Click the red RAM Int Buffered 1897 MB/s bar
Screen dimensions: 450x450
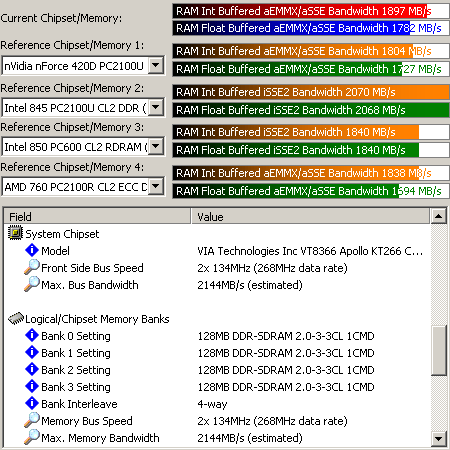tap(311, 11)
